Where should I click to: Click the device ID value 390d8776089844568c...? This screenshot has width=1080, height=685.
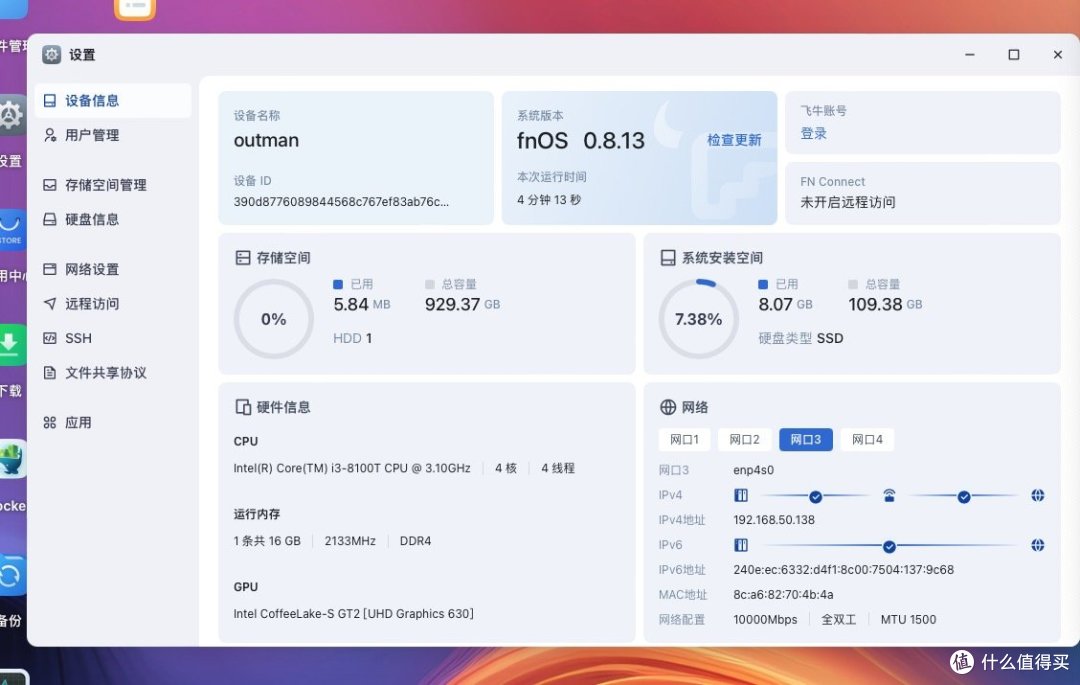coord(341,202)
